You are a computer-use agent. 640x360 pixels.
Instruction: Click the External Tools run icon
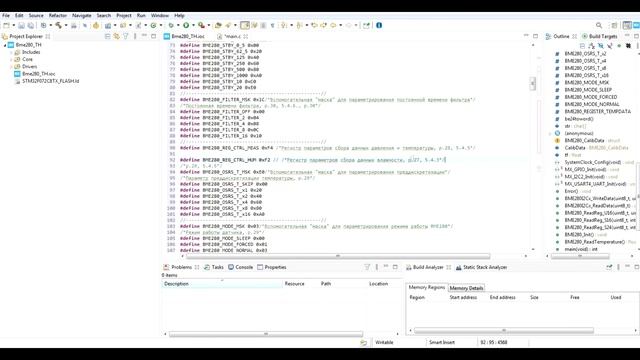point(201,25)
